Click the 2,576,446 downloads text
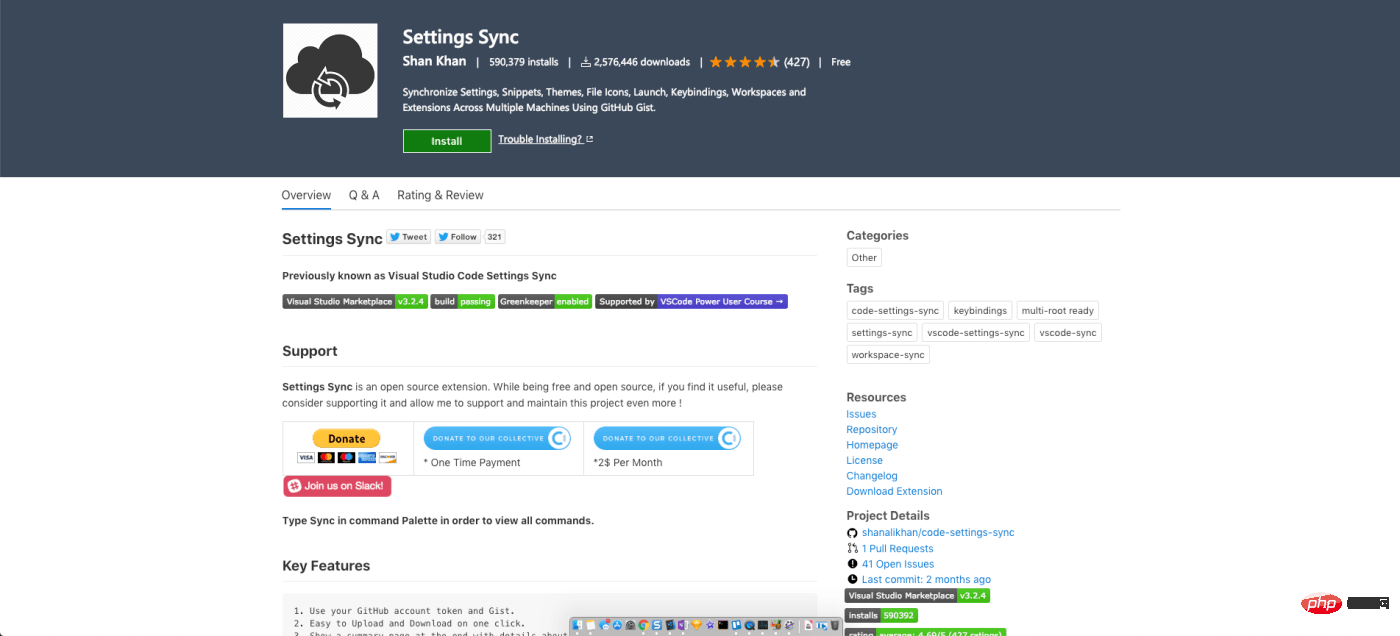 pyautogui.click(x=642, y=62)
